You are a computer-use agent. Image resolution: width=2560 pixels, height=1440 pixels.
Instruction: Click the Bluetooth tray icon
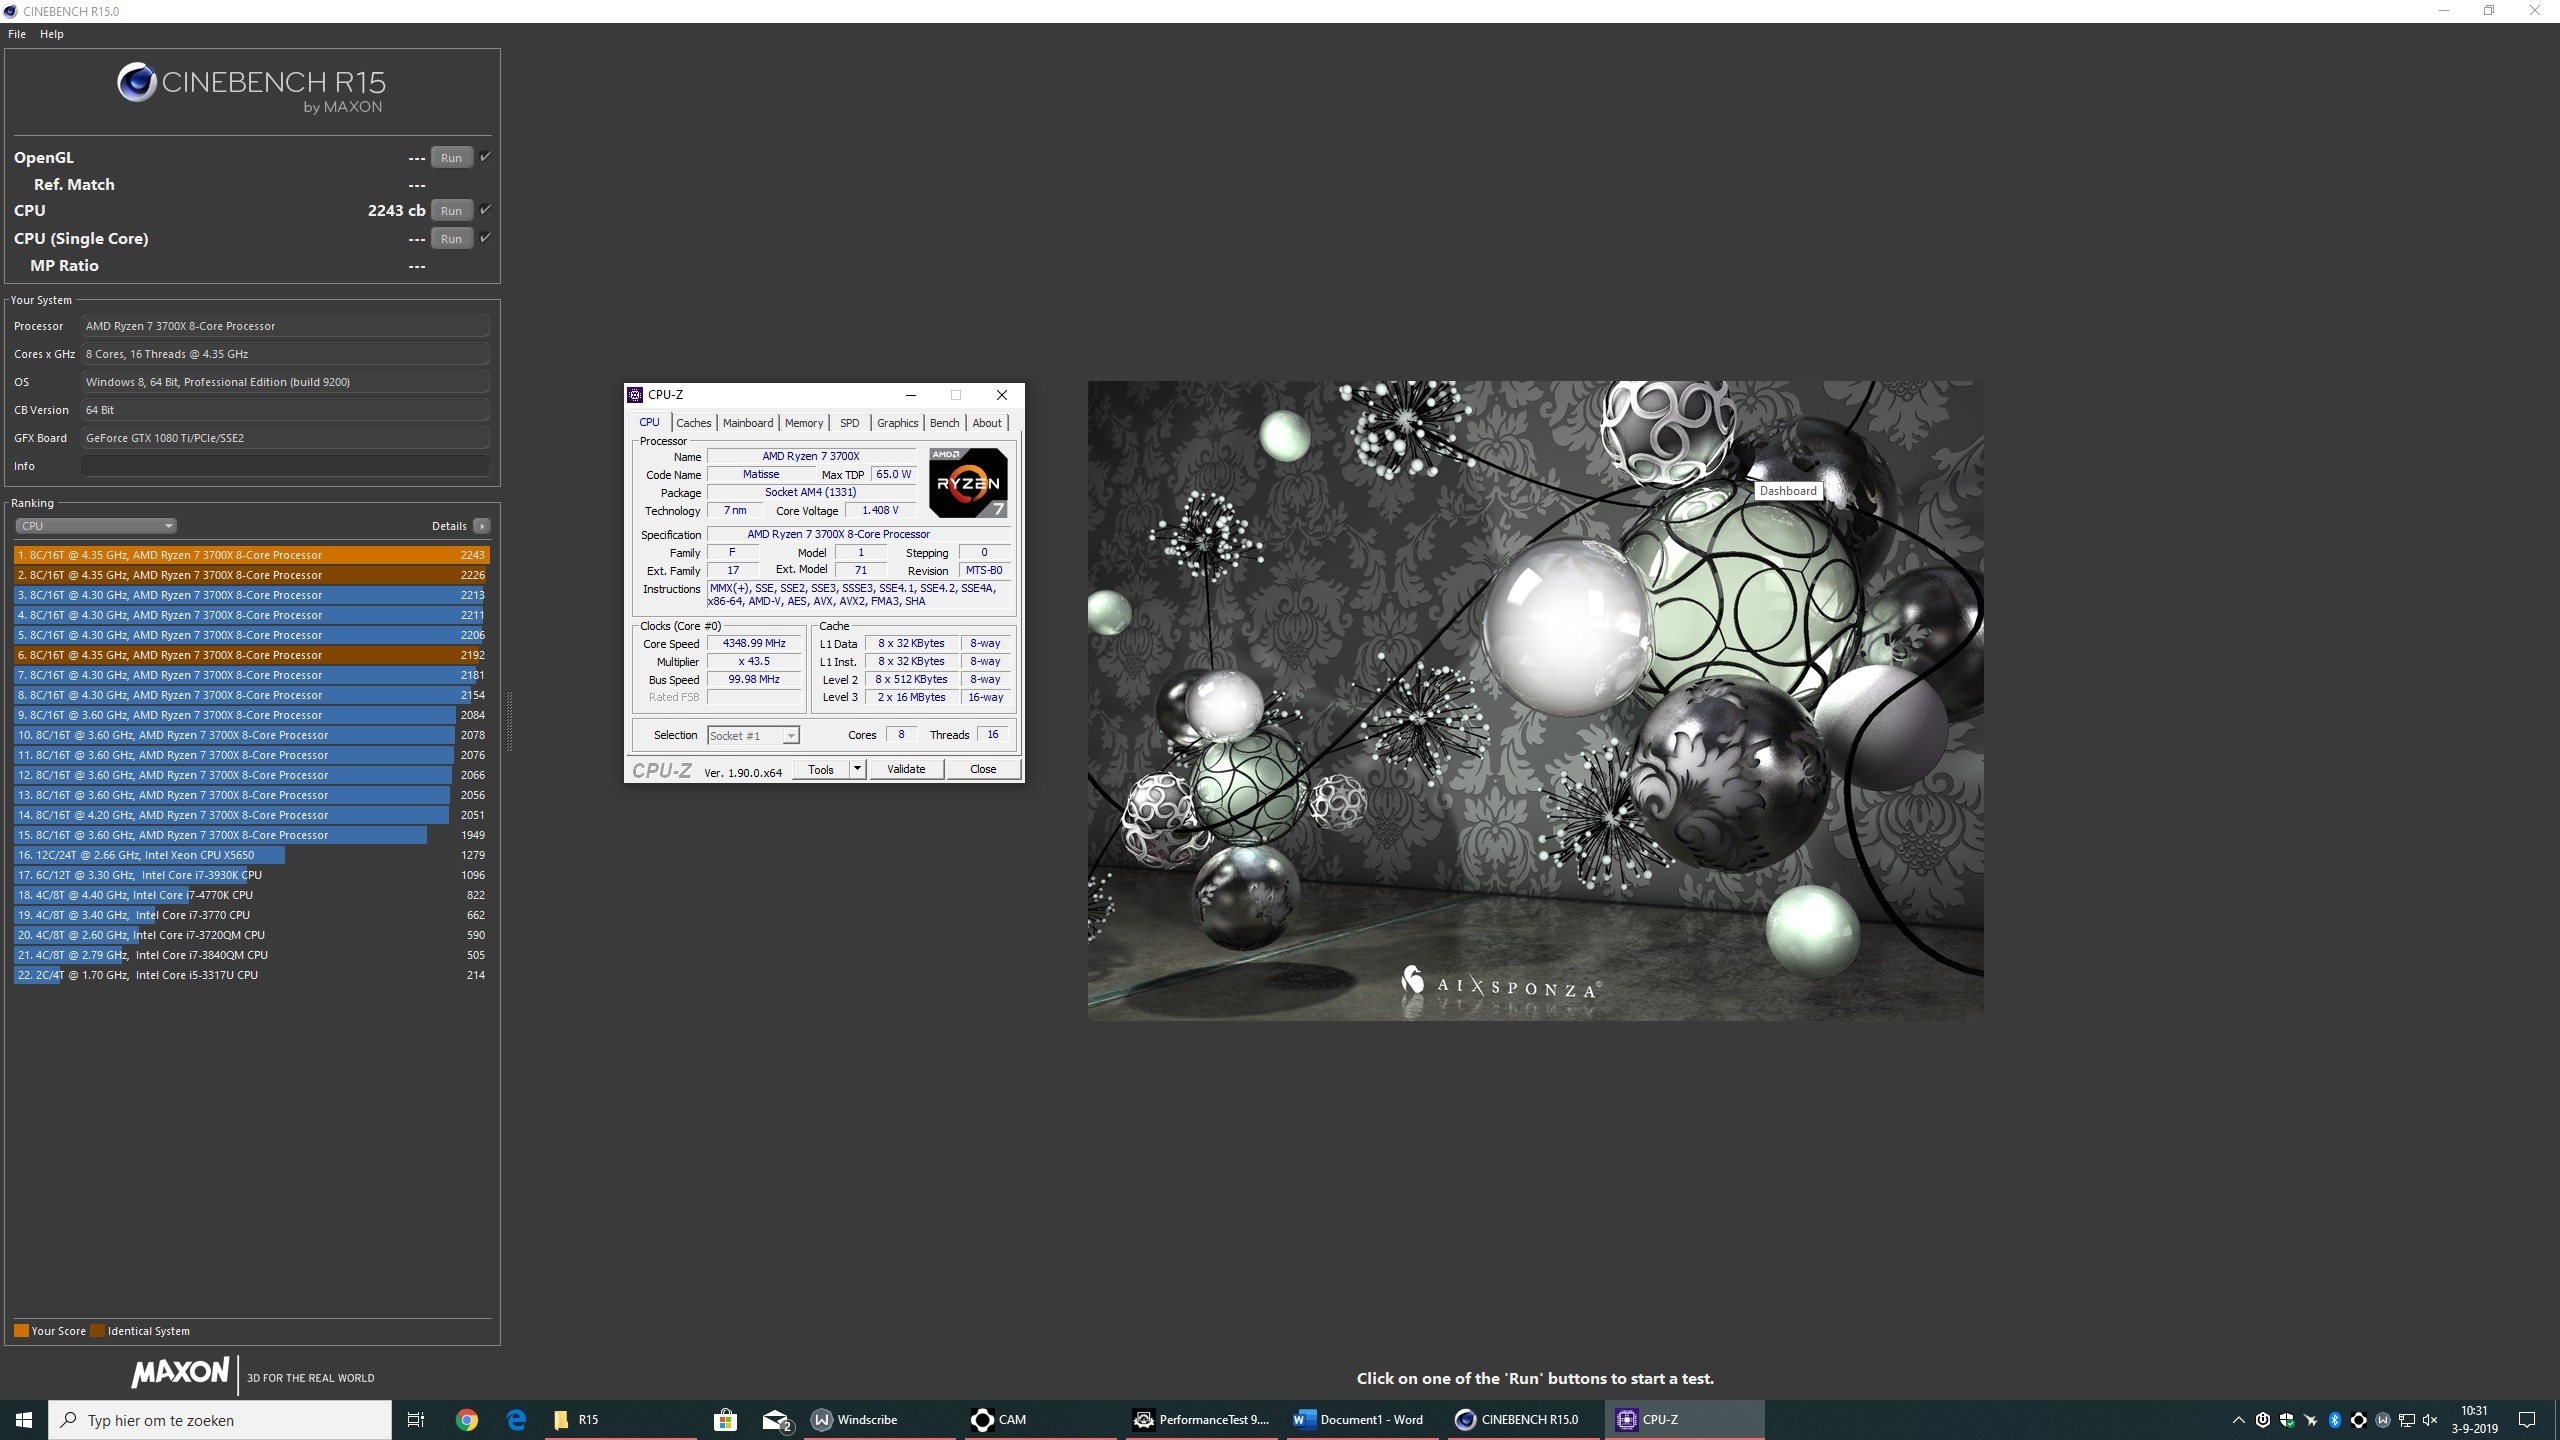point(2335,1420)
